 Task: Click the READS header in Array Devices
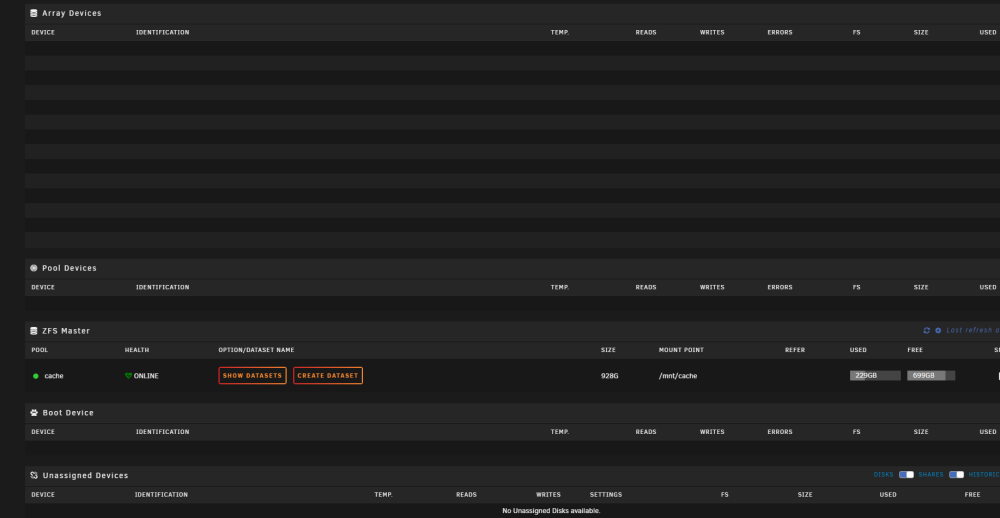(x=646, y=33)
